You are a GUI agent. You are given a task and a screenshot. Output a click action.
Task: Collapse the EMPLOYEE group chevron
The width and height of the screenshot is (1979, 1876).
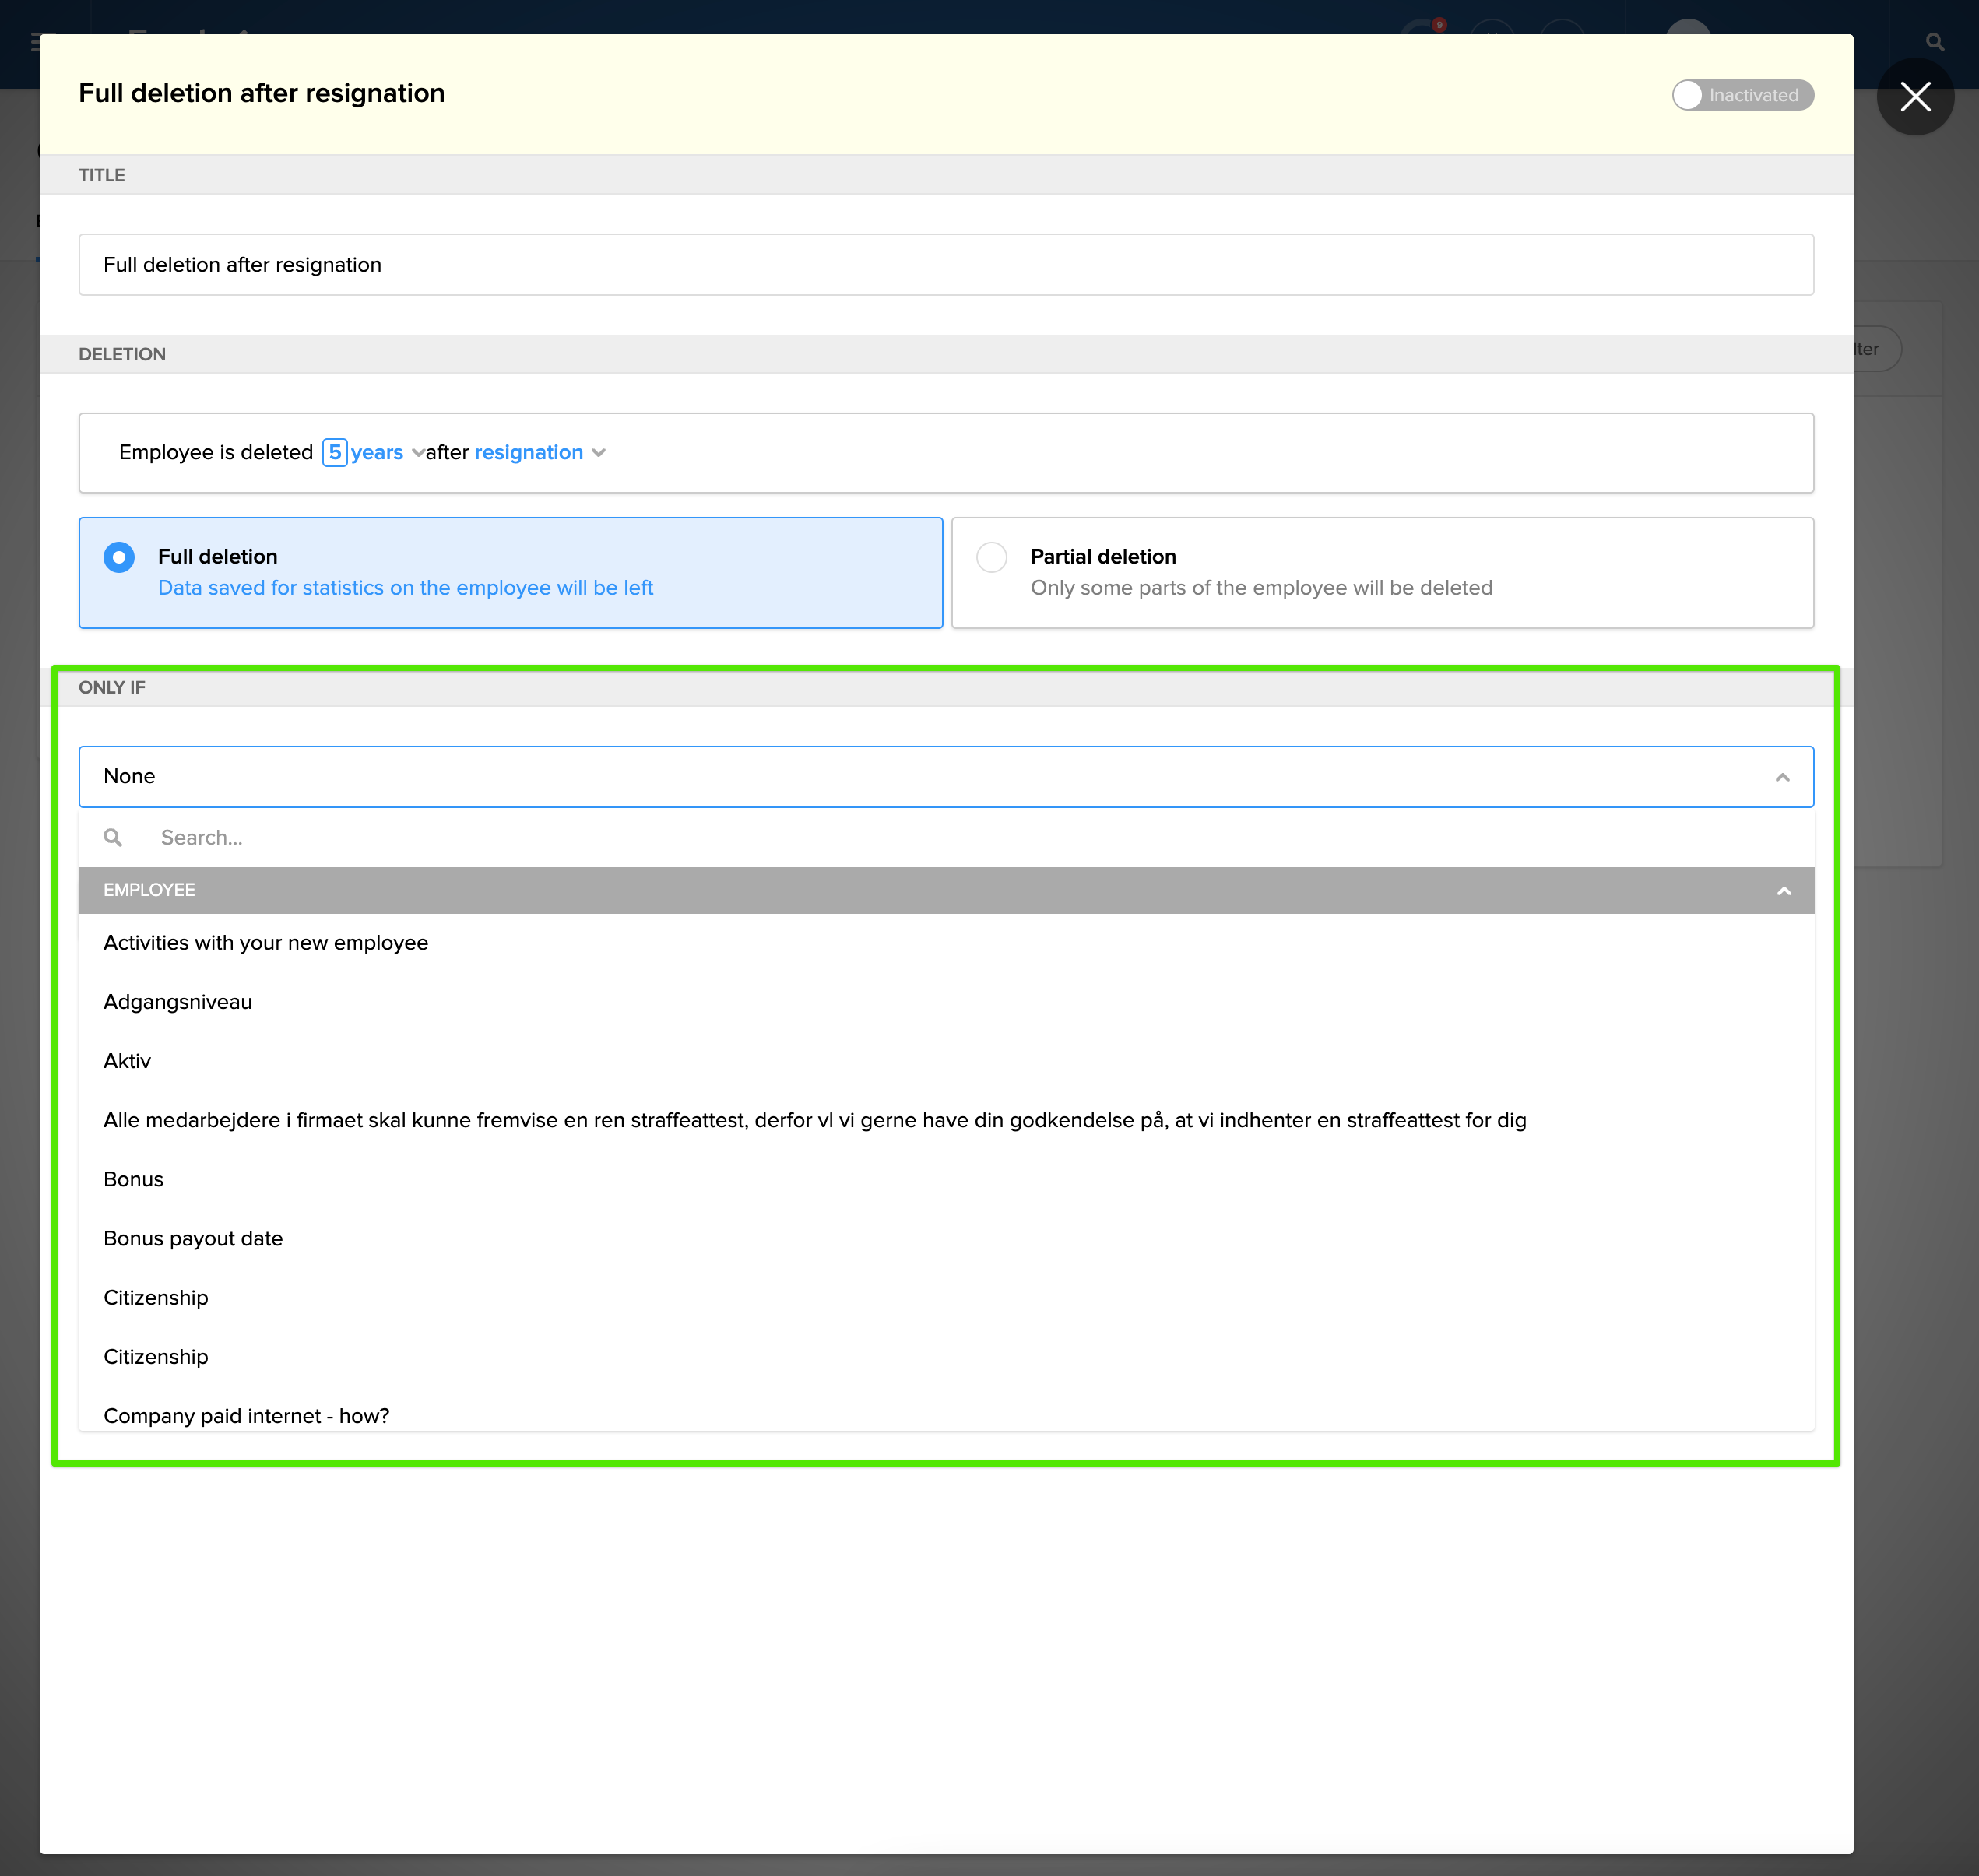[1783, 890]
